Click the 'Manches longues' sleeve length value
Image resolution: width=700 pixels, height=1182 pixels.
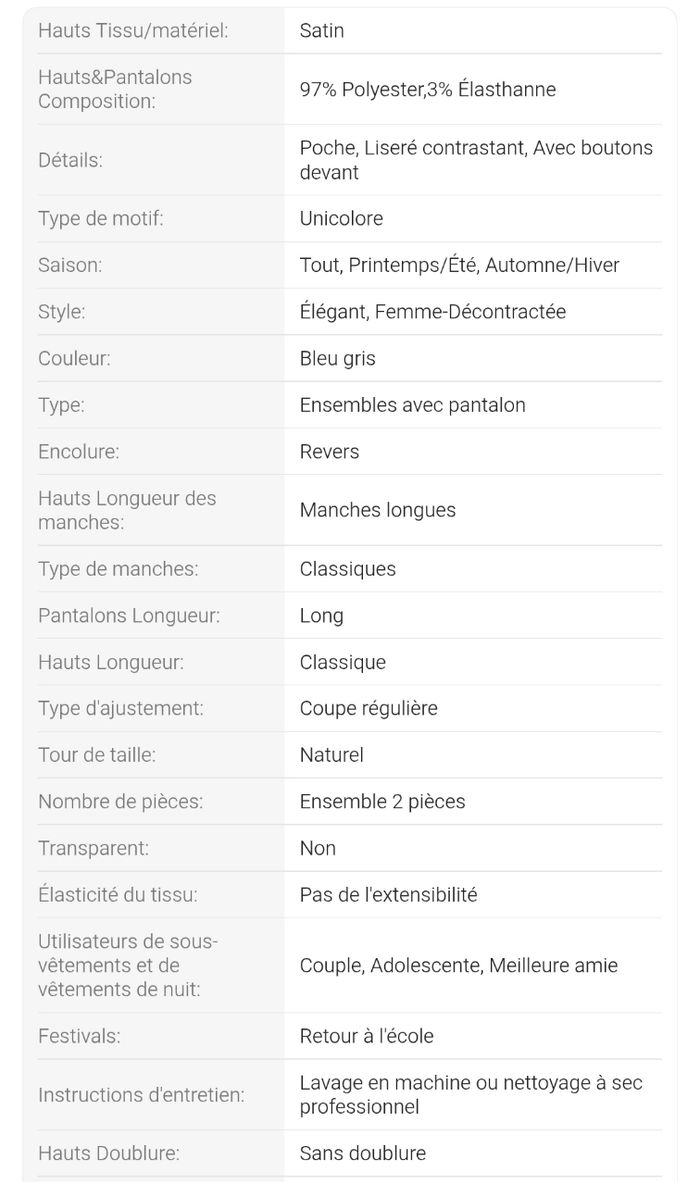pos(377,510)
